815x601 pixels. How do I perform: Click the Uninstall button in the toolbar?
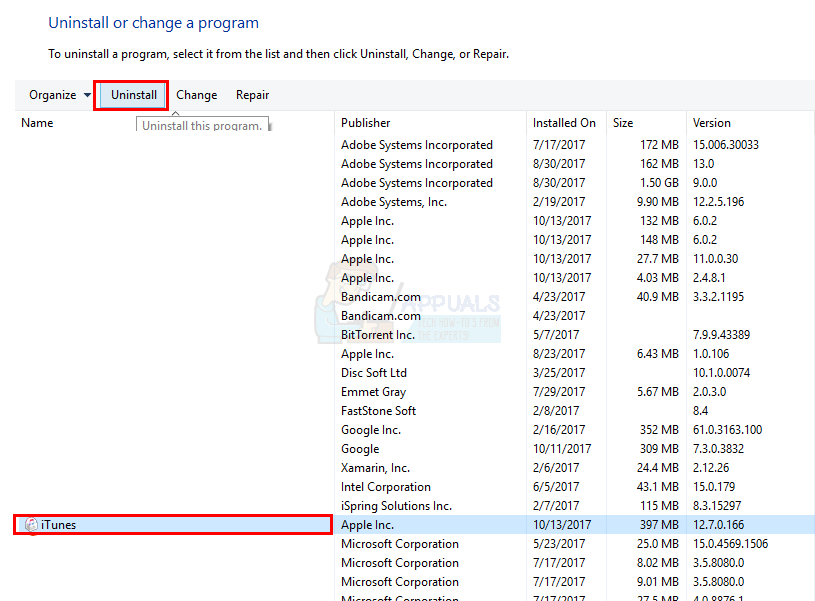pyautogui.click(x=134, y=95)
